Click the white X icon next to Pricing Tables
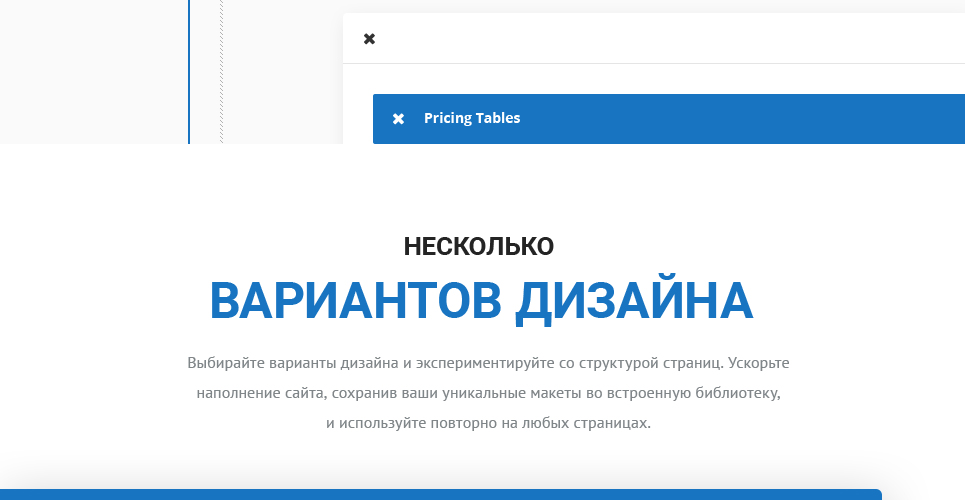965x500 pixels. tap(398, 119)
